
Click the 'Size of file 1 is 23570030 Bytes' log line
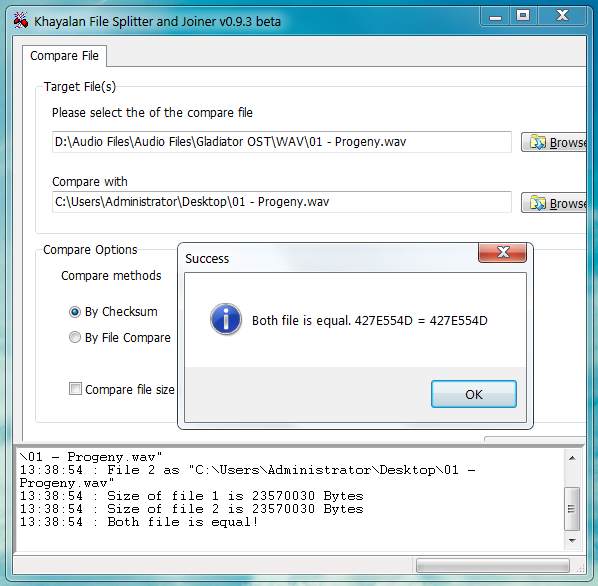pos(191,496)
